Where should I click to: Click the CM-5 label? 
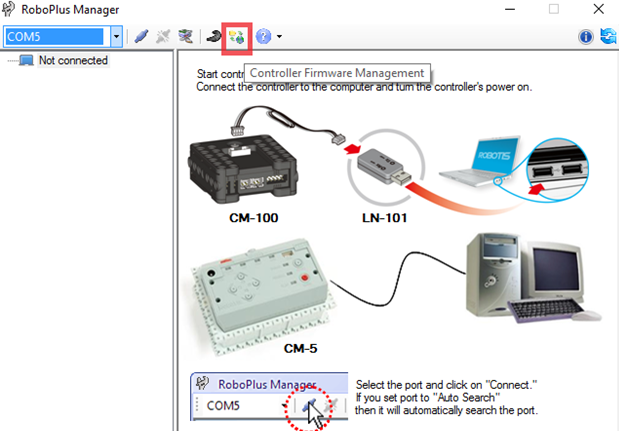(x=300, y=349)
